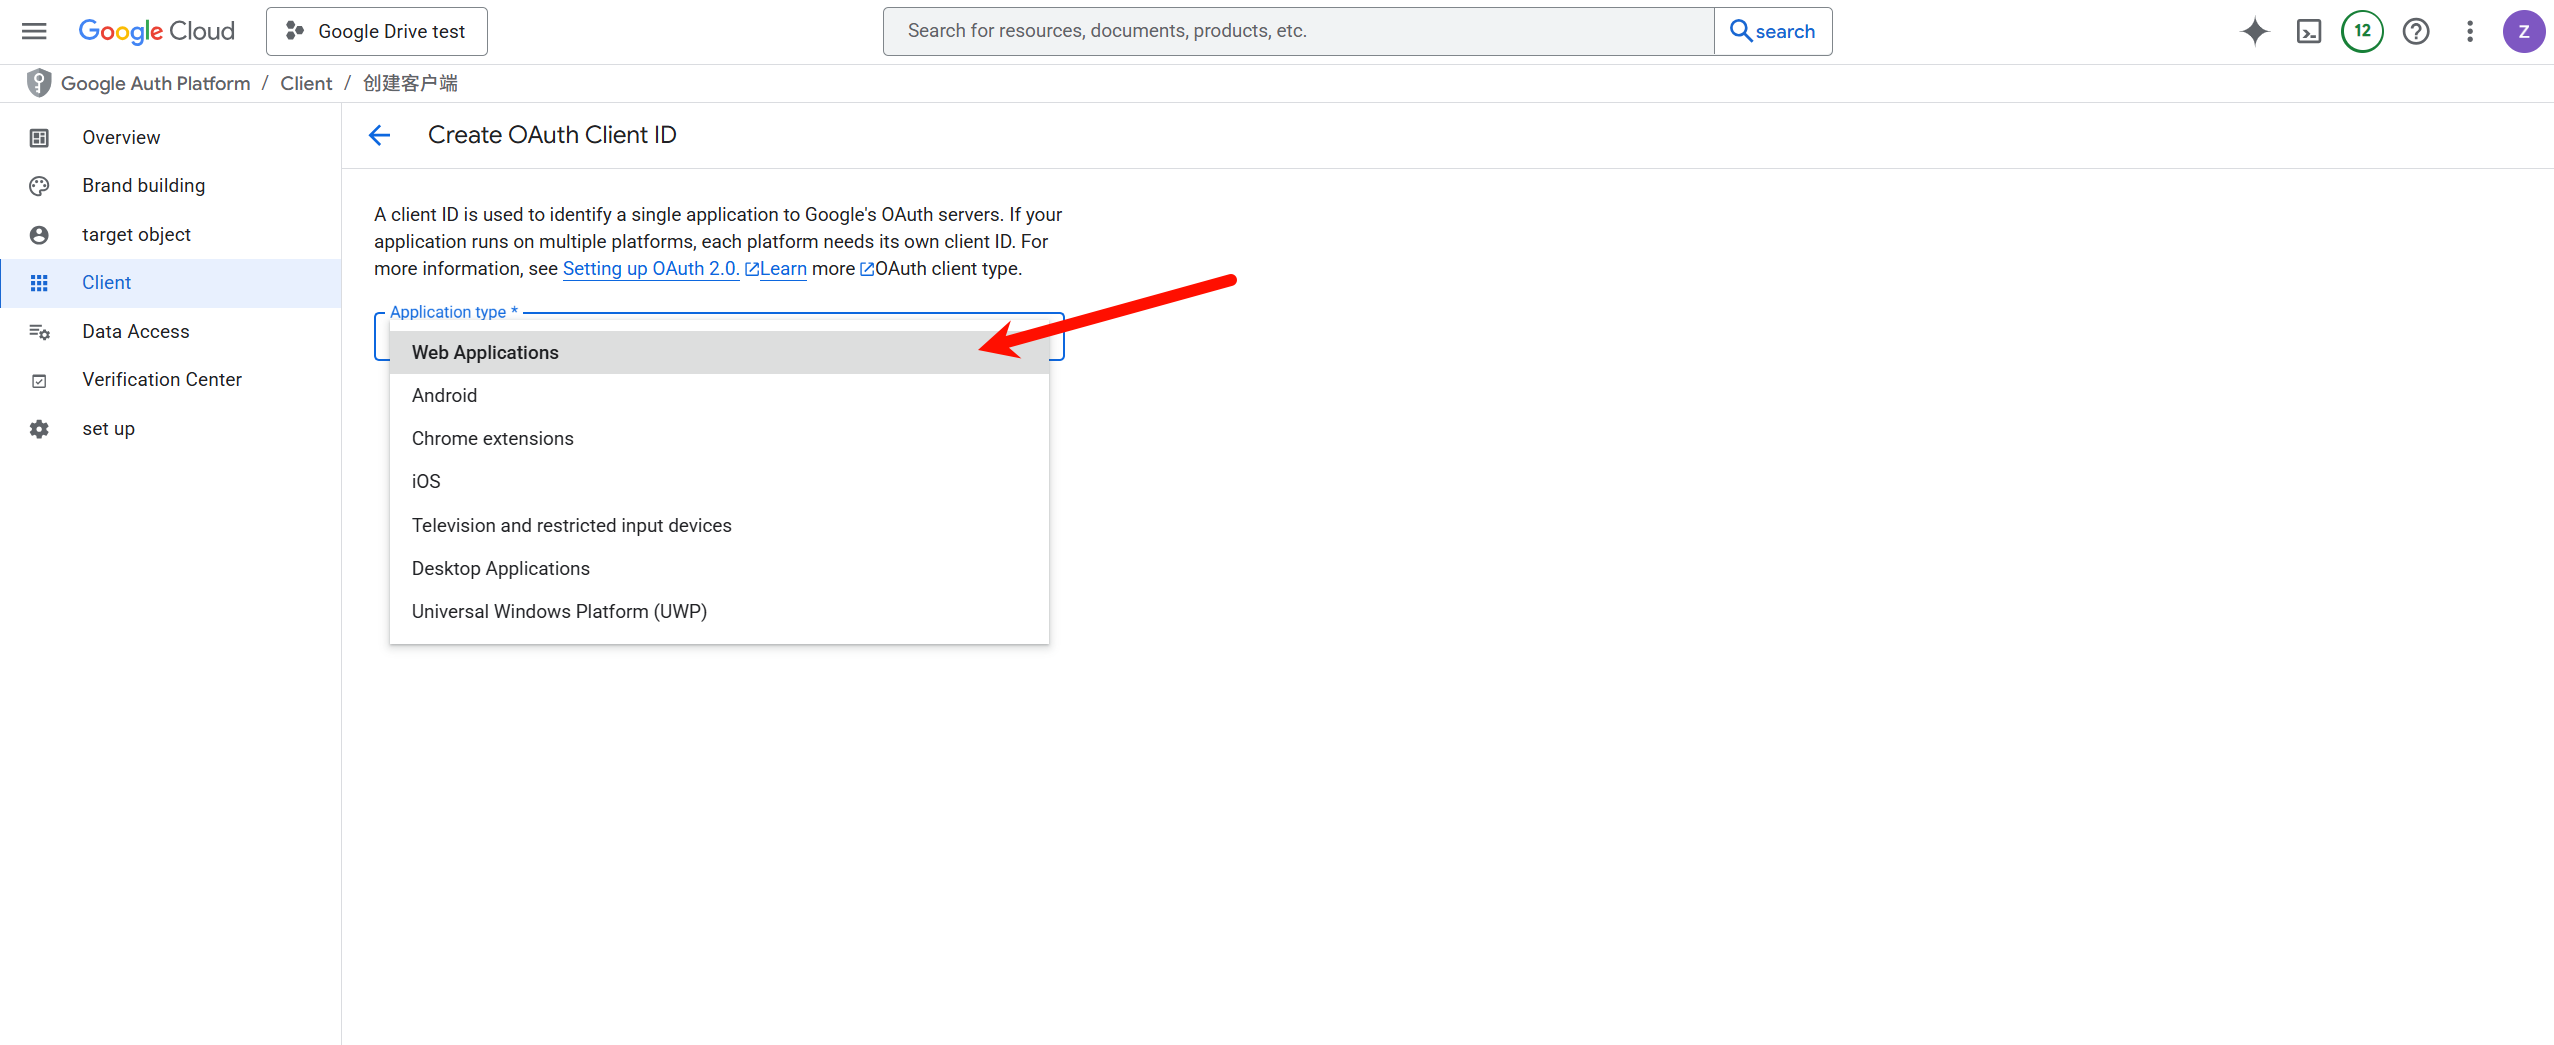This screenshot has height=1045, width=2554.
Task: Open Brand building in the sidebar
Action: (171, 186)
